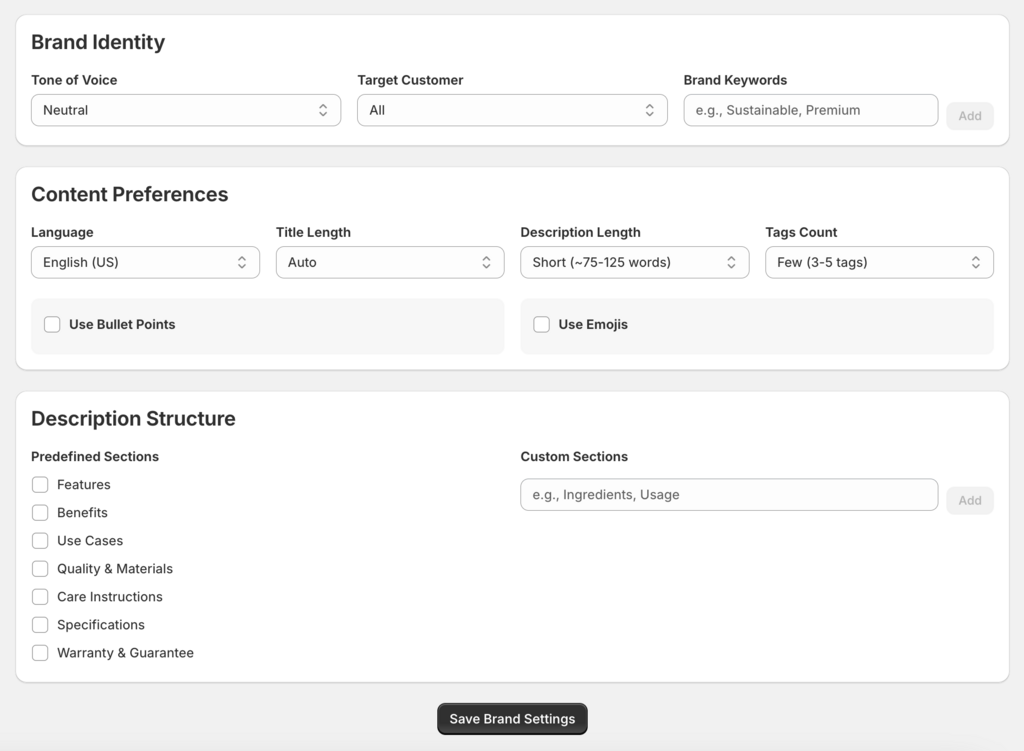
Task: Click Add next to Brand Keywords
Action: tap(969, 115)
